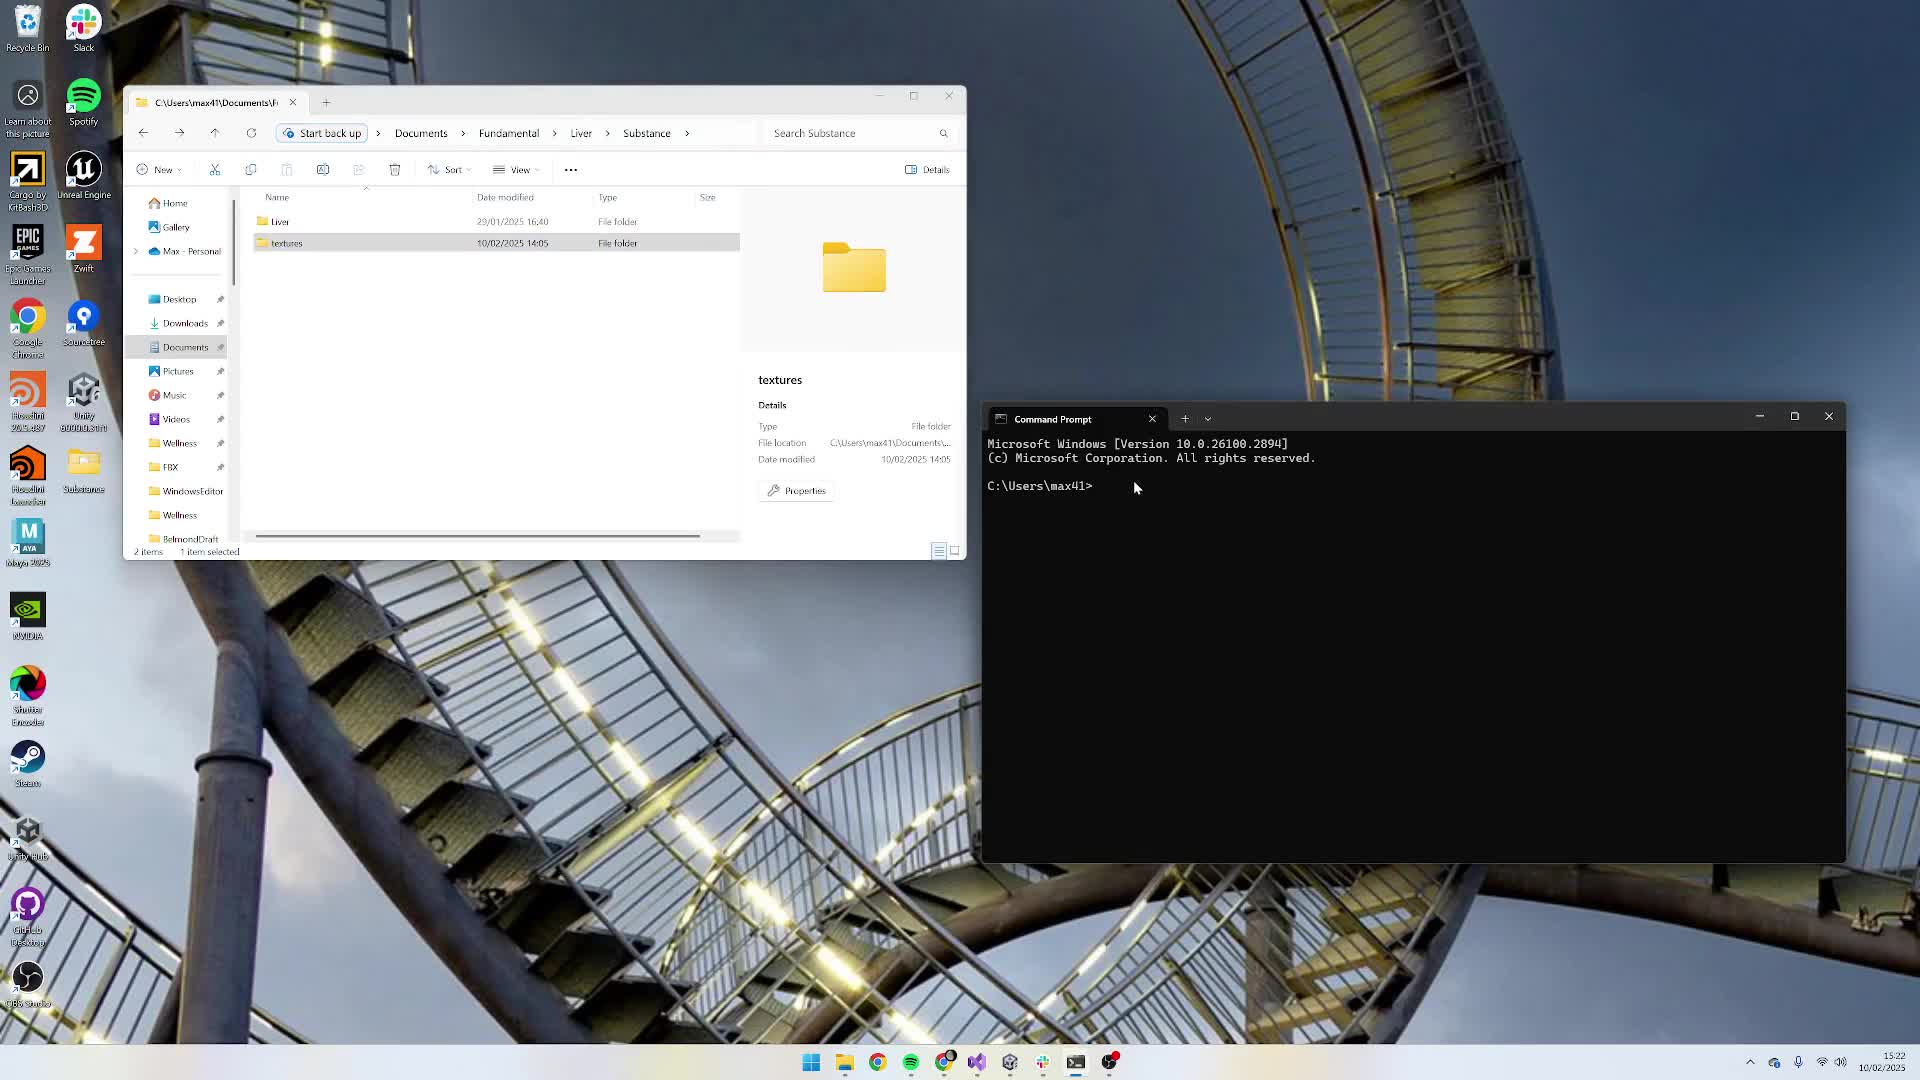Image resolution: width=1920 pixels, height=1080 pixels.
Task: Click the Copy icon in Explorer toolbar
Action: tap(251, 170)
